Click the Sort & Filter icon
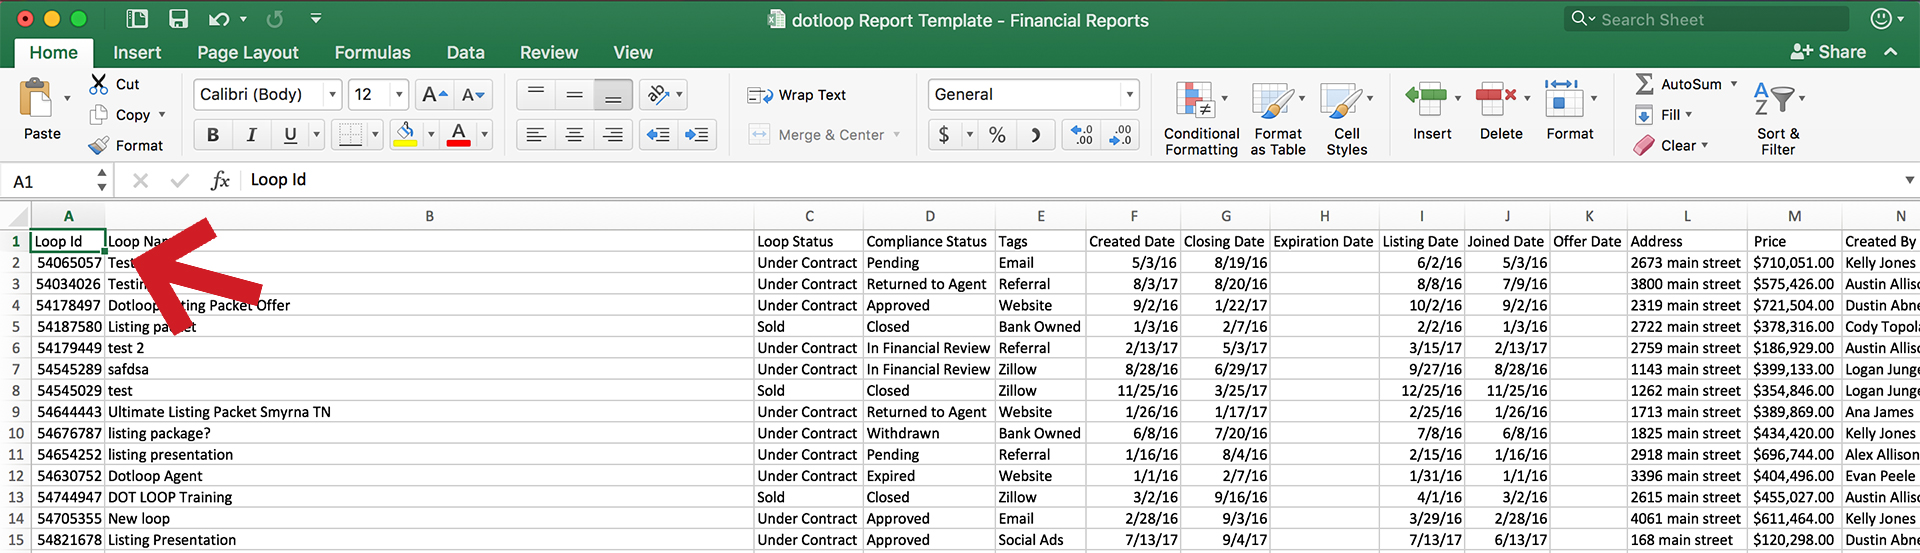This screenshot has height=553, width=1920. [1772, 99]
